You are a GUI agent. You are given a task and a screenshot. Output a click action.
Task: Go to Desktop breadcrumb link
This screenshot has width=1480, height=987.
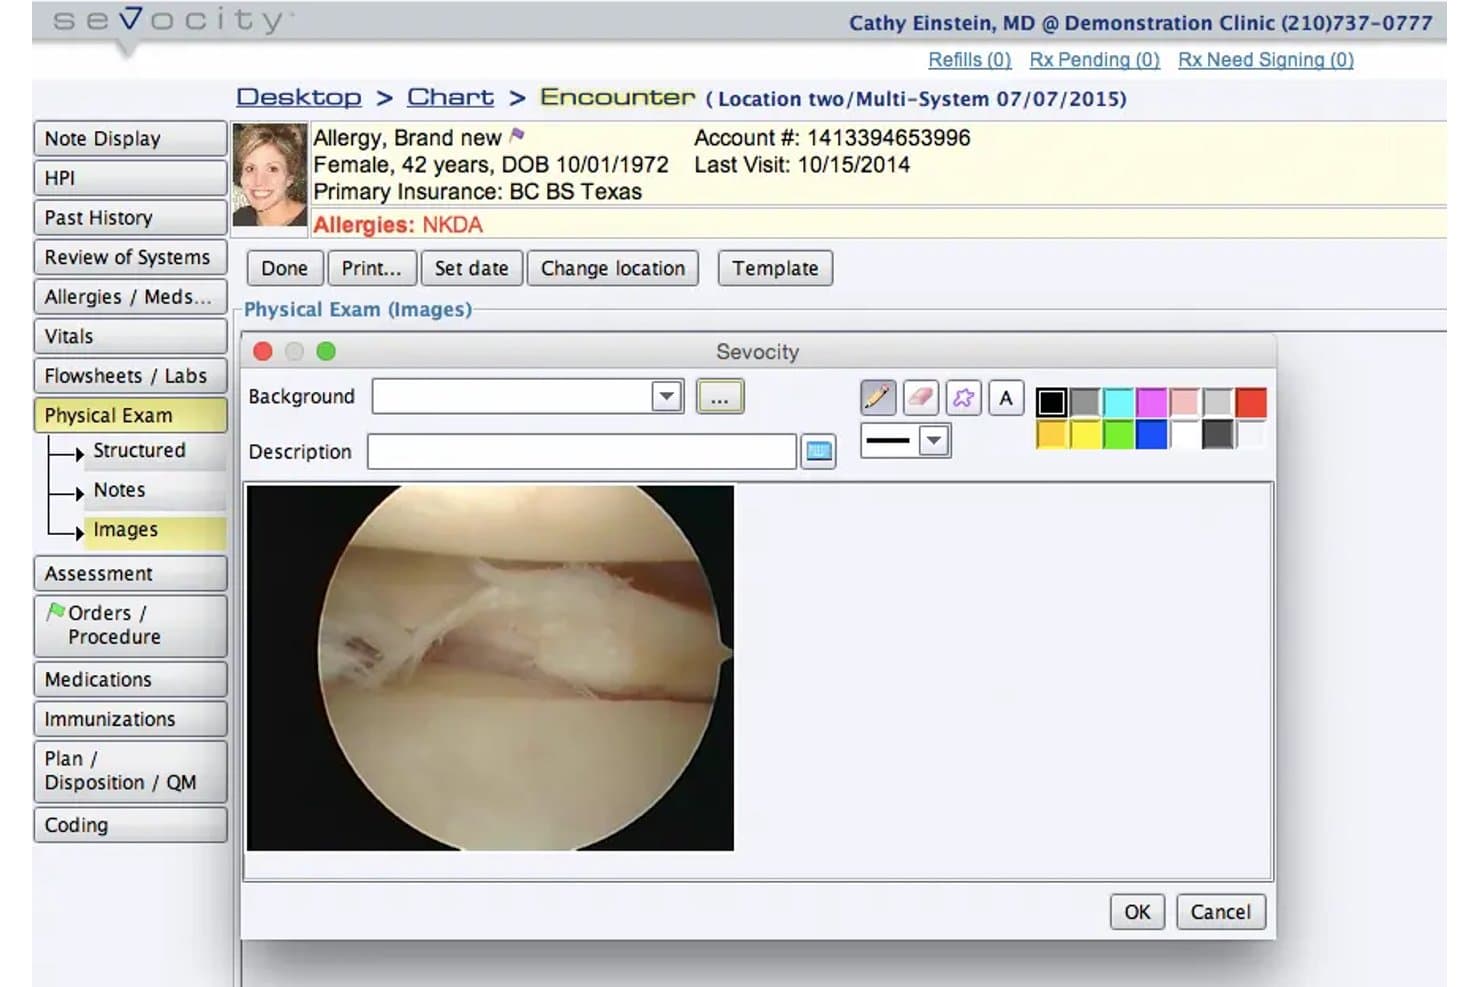(x=299, y=97)
